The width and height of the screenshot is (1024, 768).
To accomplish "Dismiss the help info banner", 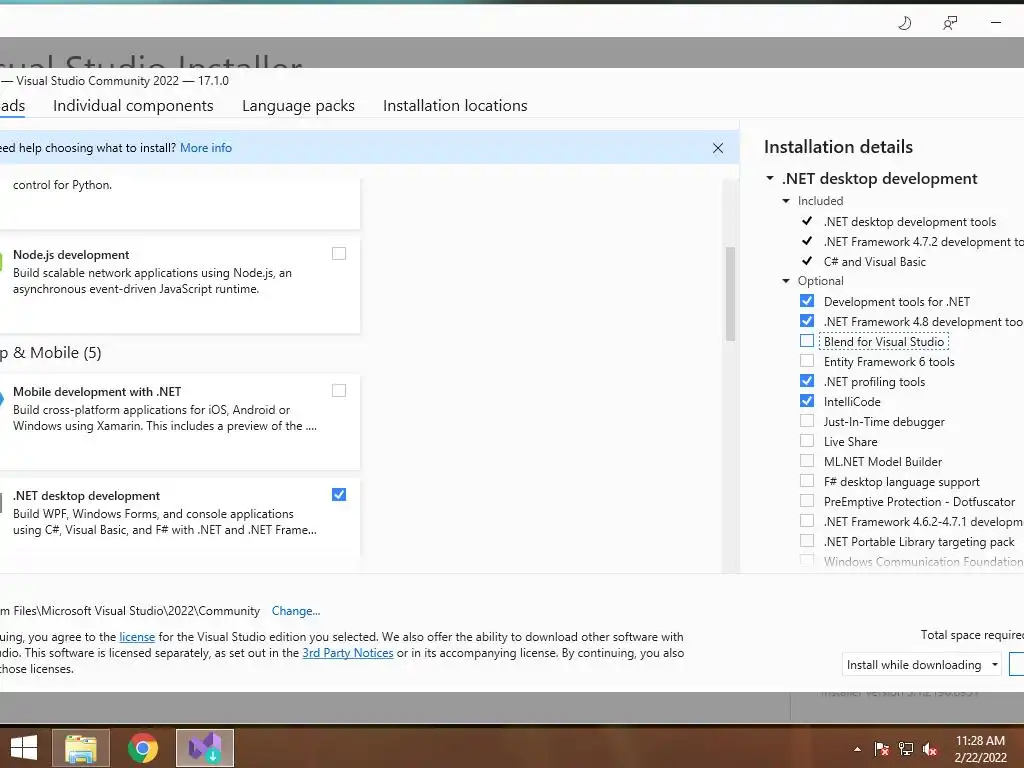I will coord(718,148).
